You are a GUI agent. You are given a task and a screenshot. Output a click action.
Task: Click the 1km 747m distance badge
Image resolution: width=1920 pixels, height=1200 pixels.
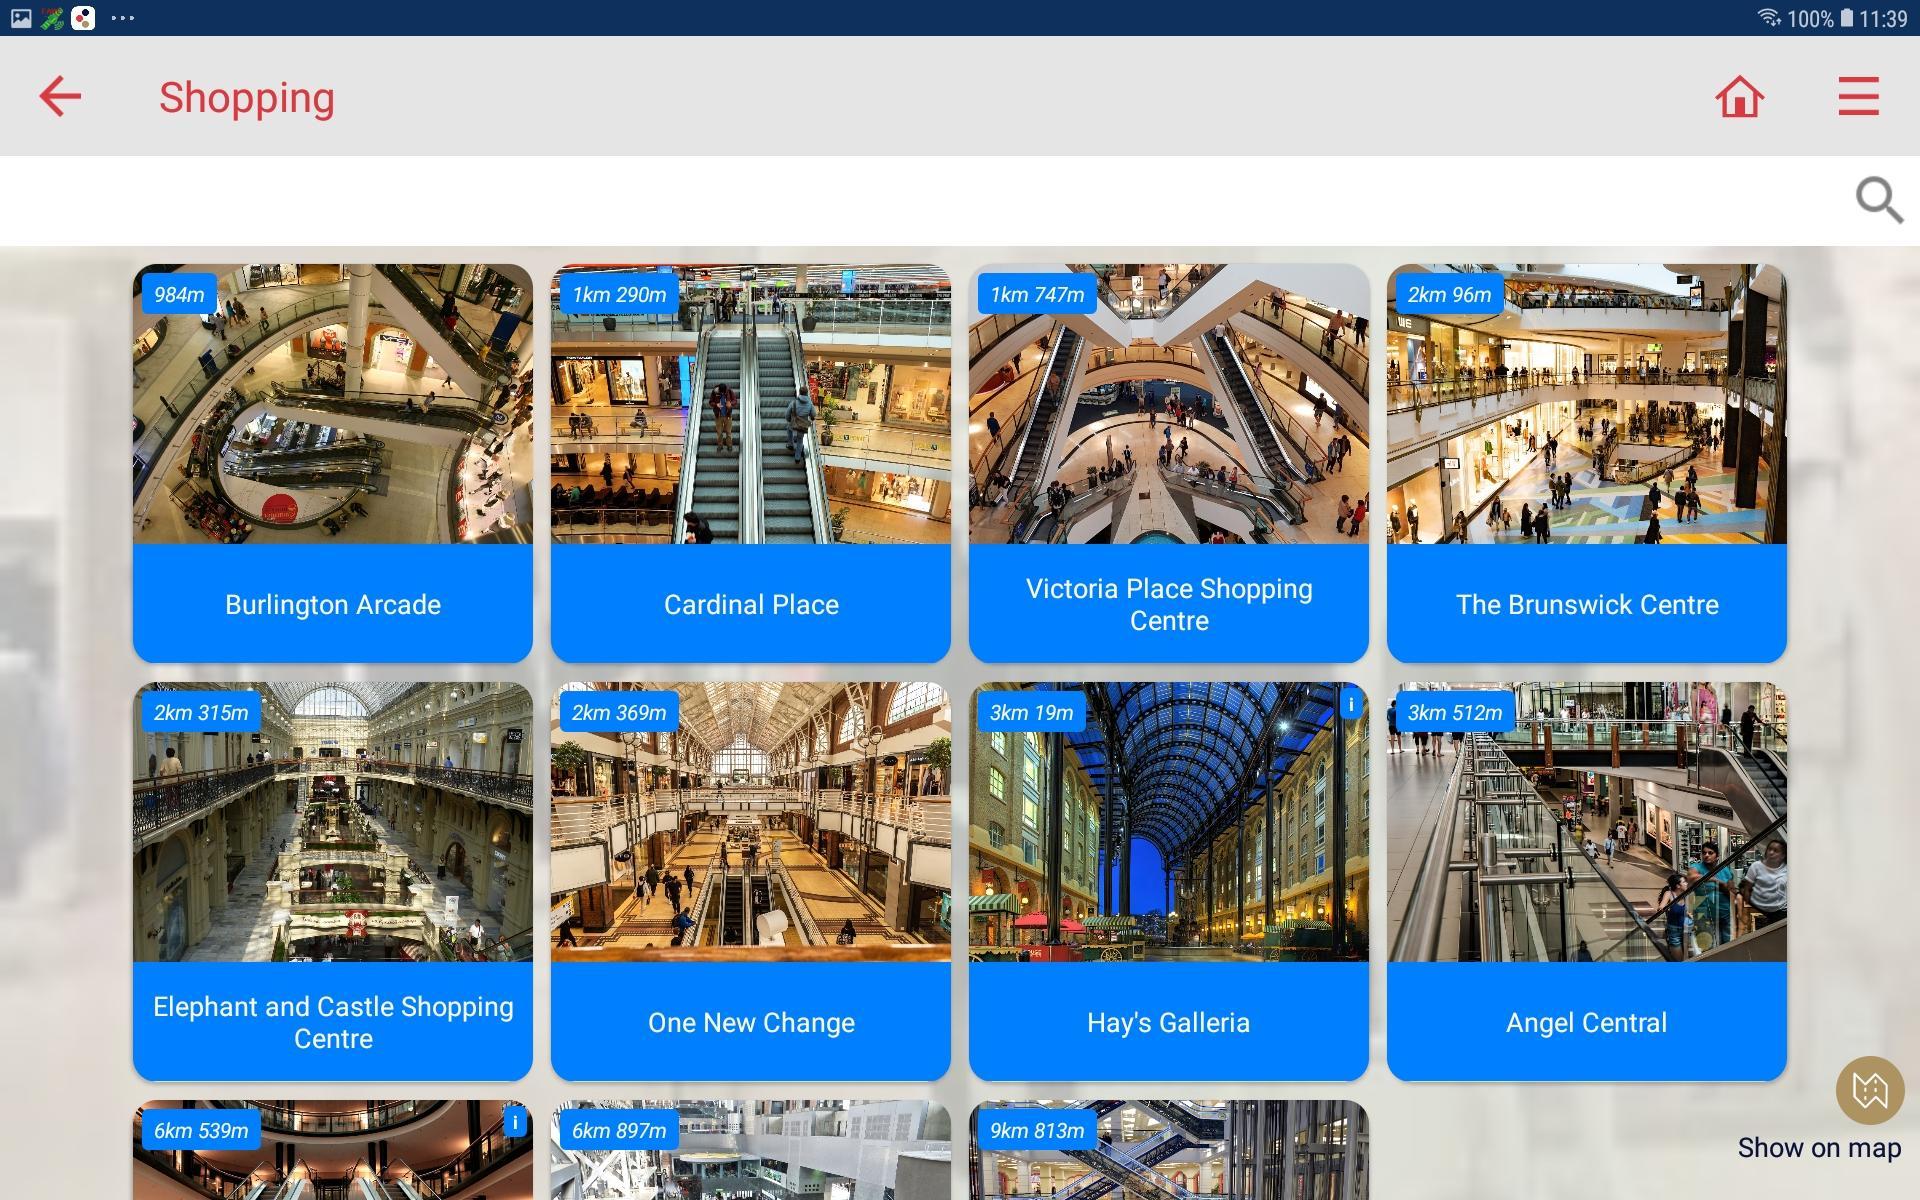click(1037, 295)
